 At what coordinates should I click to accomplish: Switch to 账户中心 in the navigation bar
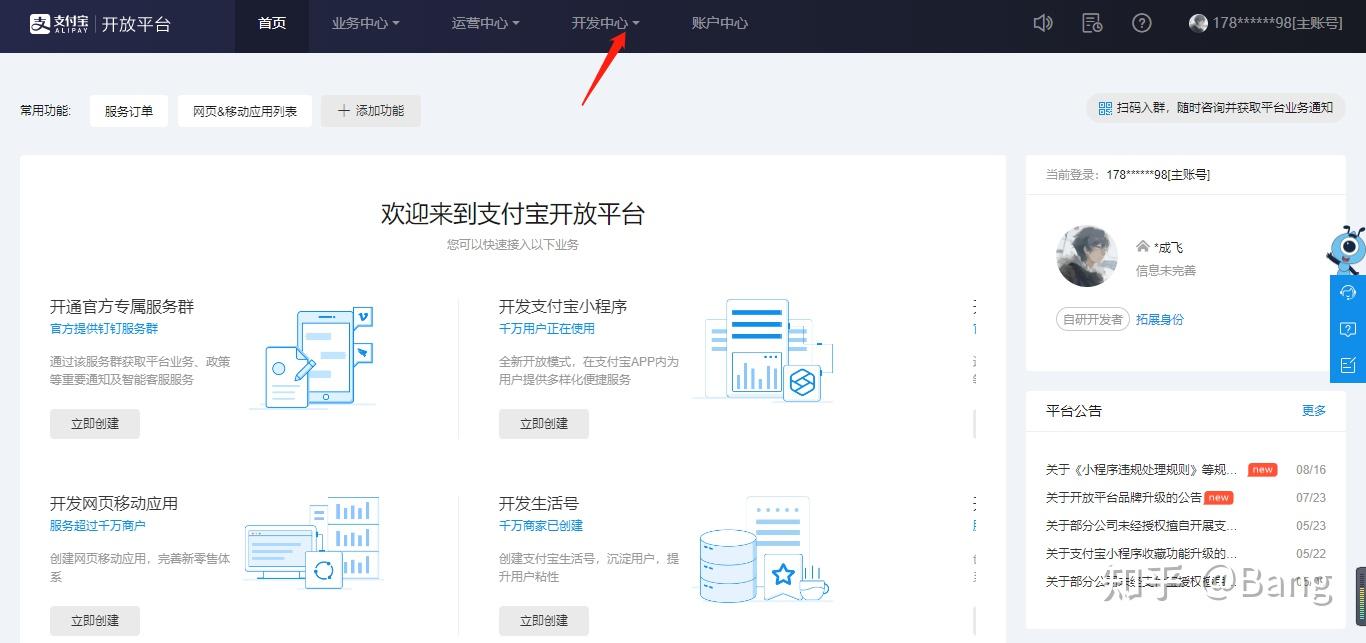click(719, 22)
